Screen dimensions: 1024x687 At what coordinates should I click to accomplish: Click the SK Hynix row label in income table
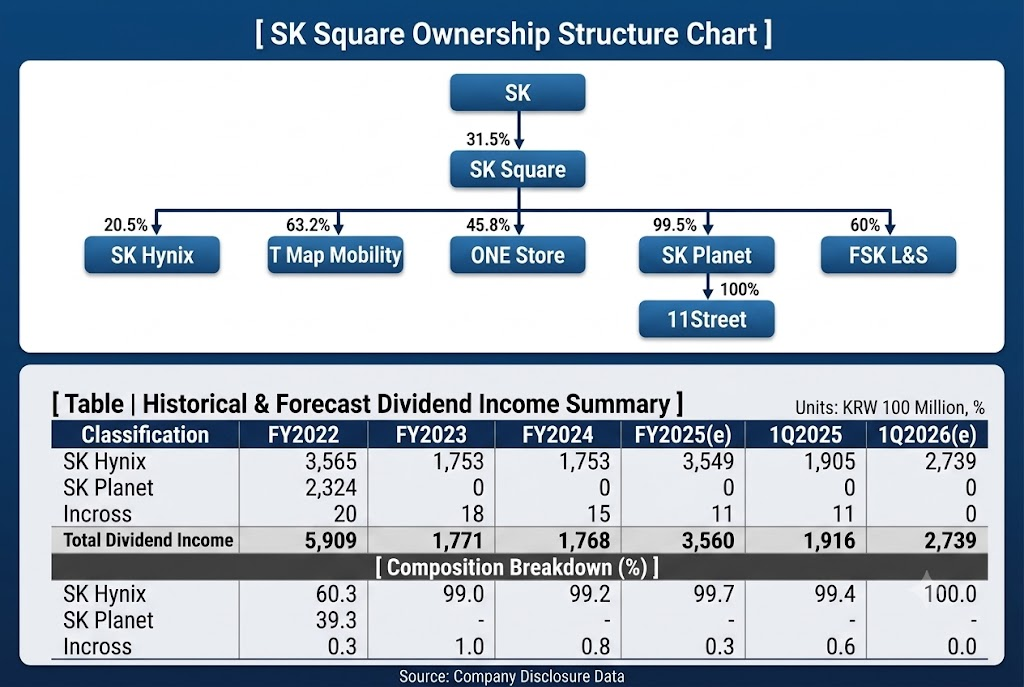[104, 462]
